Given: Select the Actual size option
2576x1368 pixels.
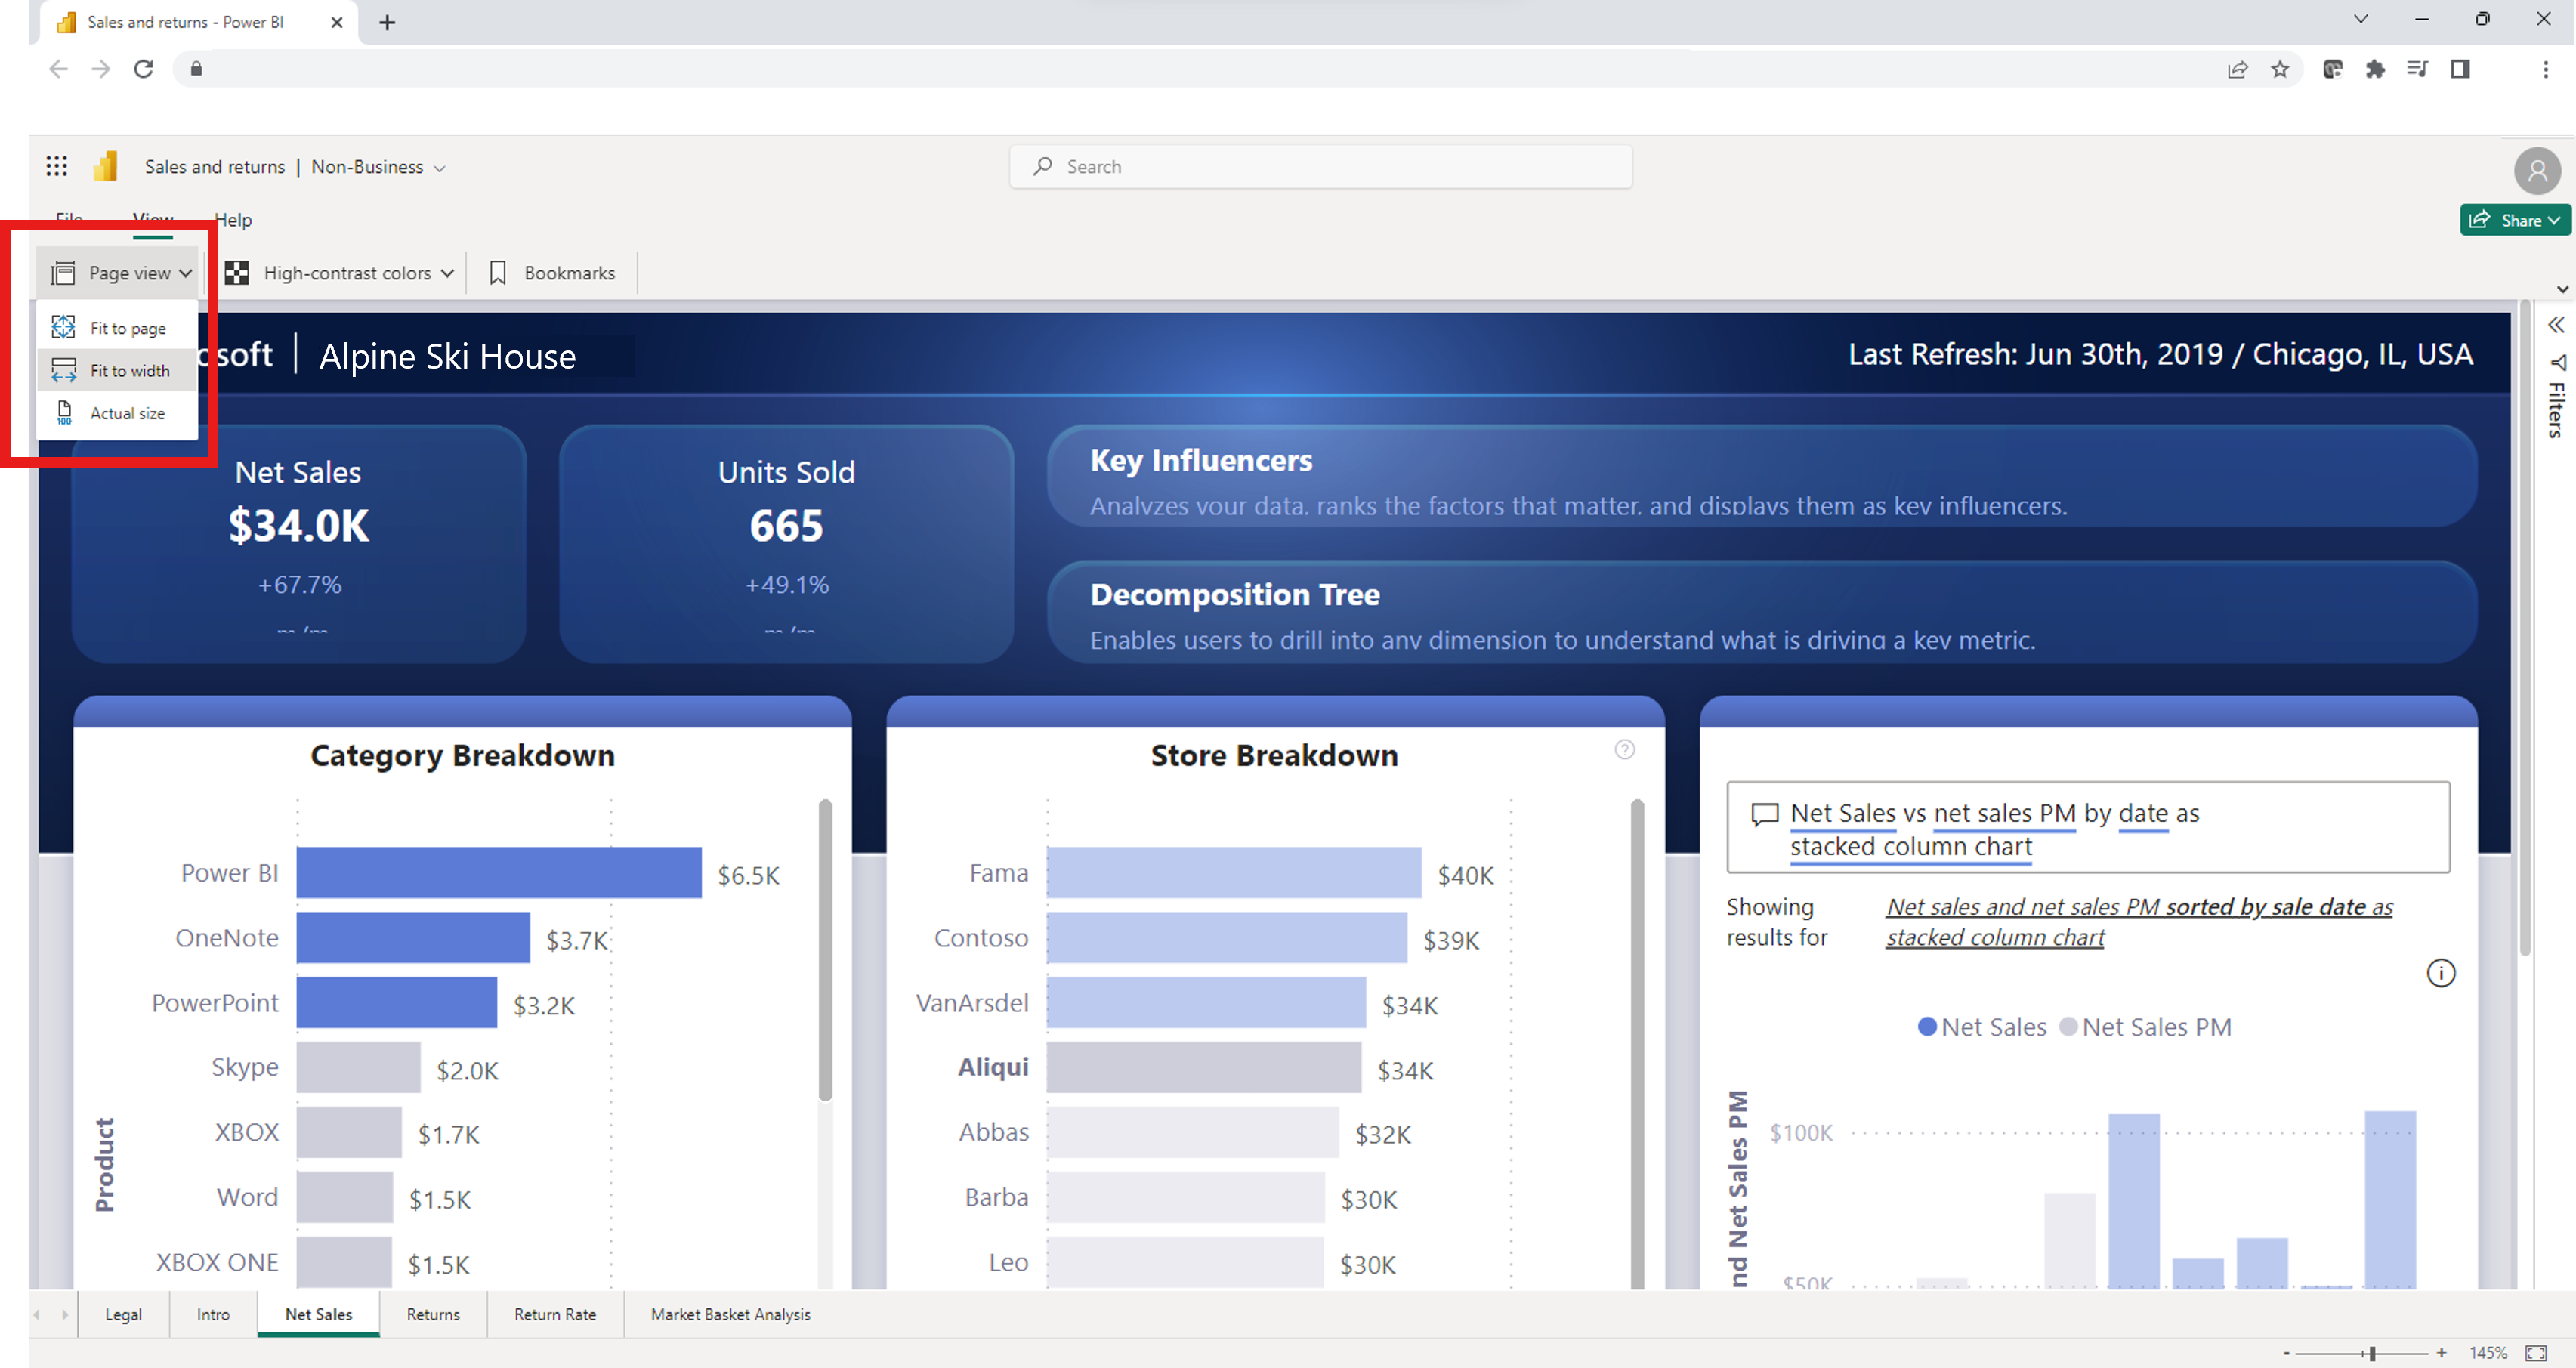Looking at the screenshot, I should pos(128,412).
